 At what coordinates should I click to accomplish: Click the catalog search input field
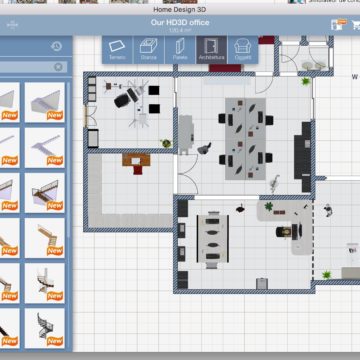click(x=33, y=67)
